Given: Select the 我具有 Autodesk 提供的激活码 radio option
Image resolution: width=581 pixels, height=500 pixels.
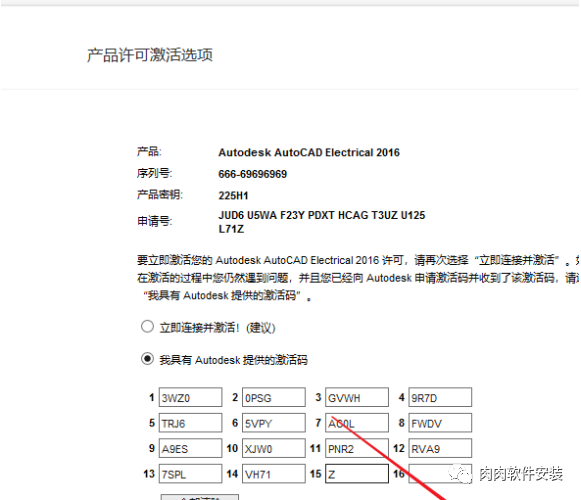Looking at the screenshot, I should (x=147, y=359).
